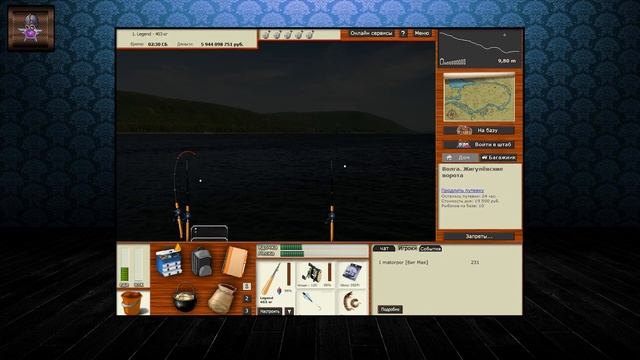
Task: Click the money amount 5 944 098 751 руб.
Action: [x=222, y=44]
